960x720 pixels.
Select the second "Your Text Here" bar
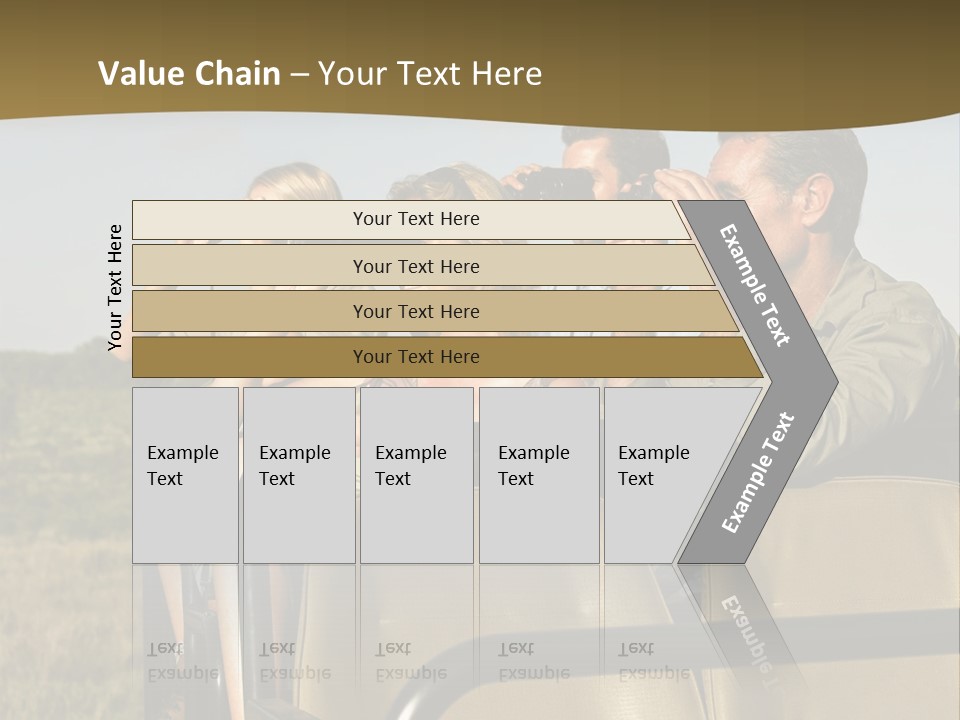(x=415, y=266)
